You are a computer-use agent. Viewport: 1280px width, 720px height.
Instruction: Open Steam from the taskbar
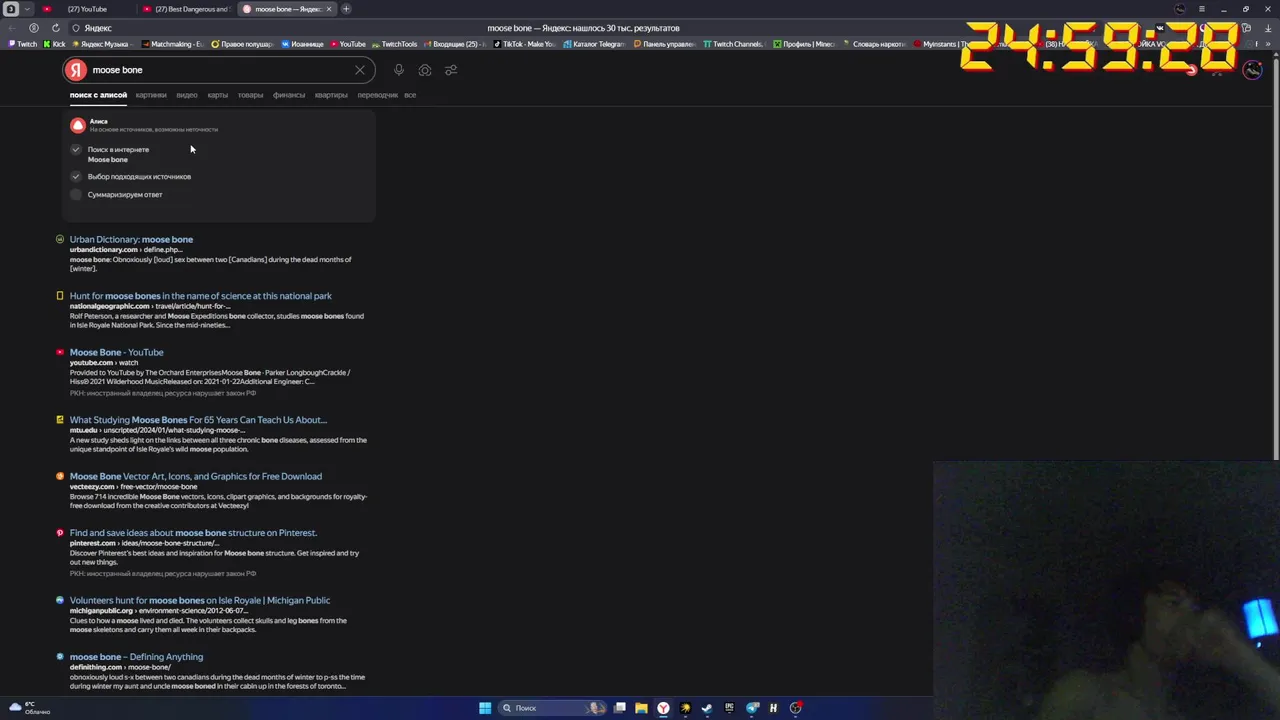(x=707, y=708)
